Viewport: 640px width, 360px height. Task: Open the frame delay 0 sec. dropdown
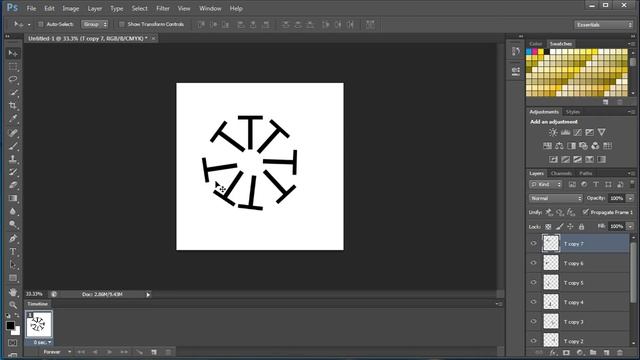coord(42,342)
